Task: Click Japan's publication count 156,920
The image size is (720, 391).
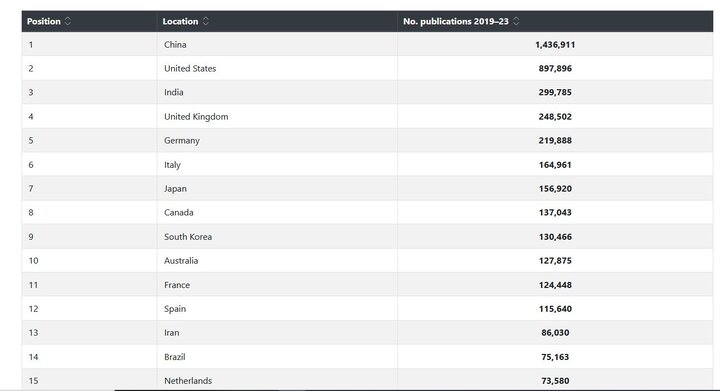Action: coord(555,189)
